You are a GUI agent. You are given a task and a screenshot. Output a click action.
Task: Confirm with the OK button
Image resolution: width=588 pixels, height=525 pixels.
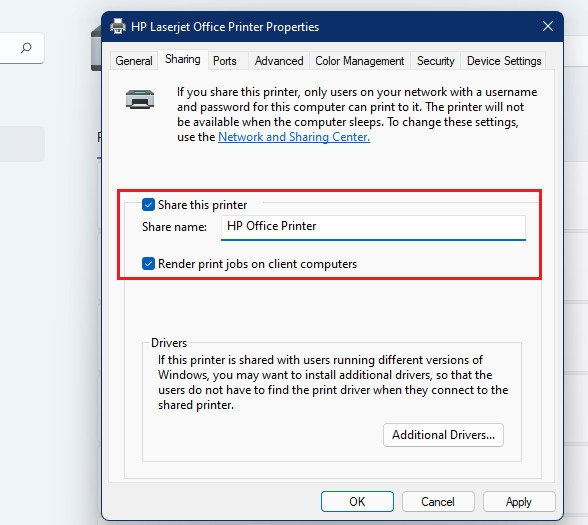[x=357, y=501]
